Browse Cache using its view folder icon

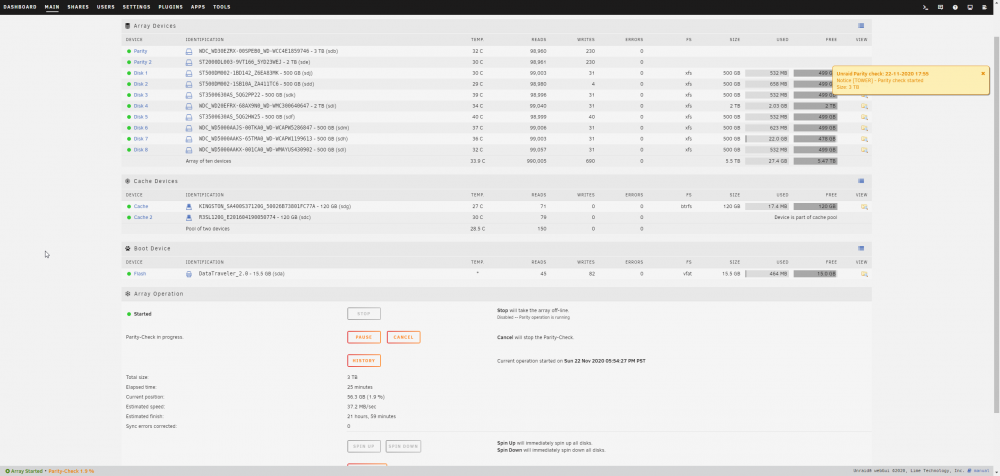point(864,207)
